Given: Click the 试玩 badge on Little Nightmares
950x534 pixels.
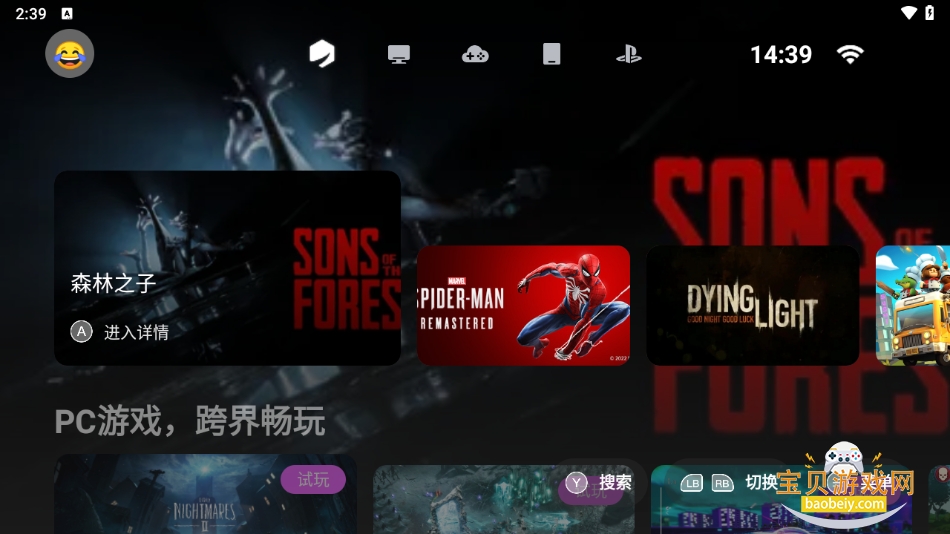Looking at the screenshot, I should tap(313, 480).
